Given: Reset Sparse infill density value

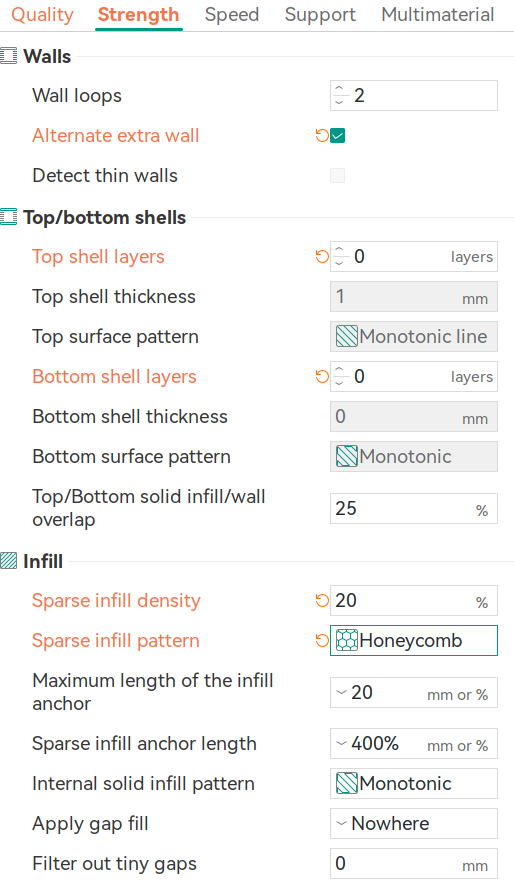Looking at the screenshot, I should tap(322, 600).
